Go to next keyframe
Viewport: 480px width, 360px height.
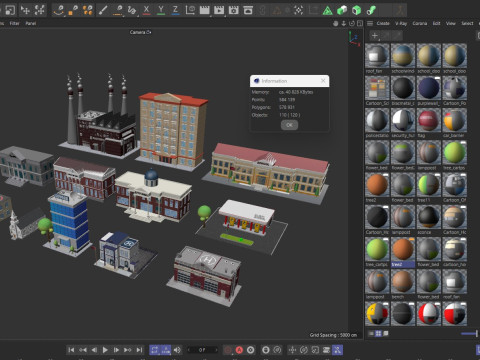point(128,350)
